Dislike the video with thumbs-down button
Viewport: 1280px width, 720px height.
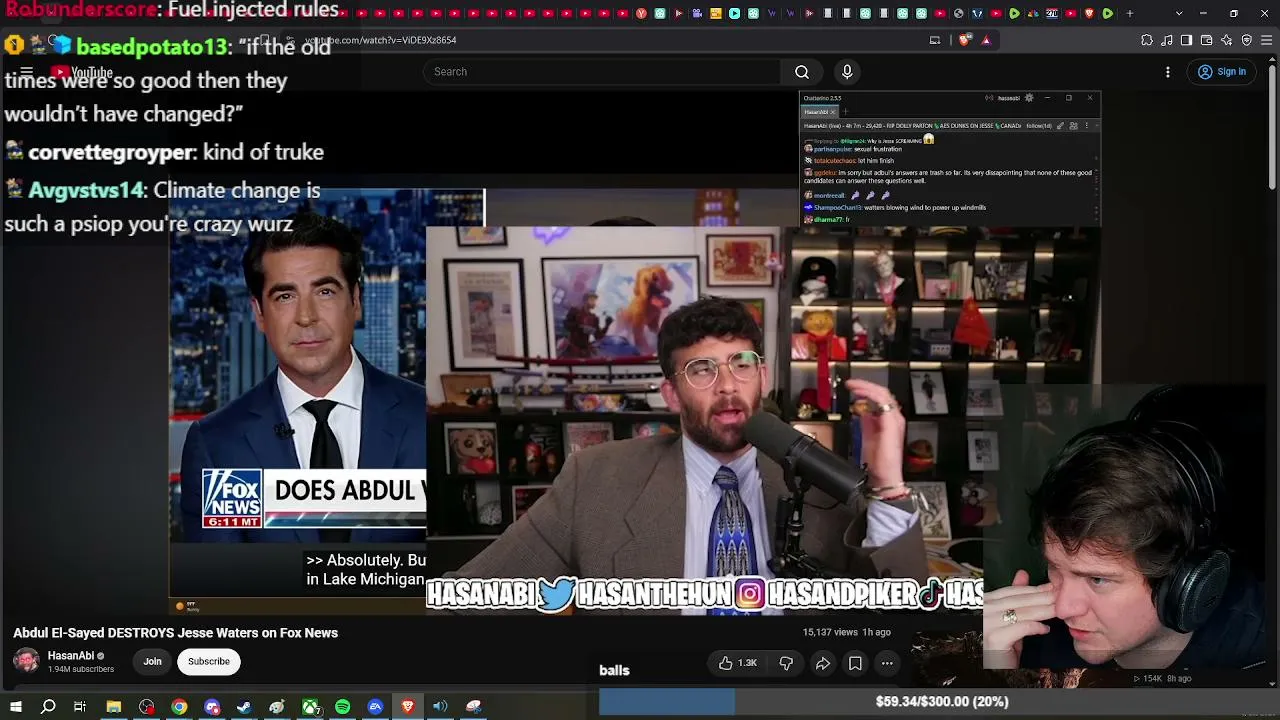tap(786, 663)
